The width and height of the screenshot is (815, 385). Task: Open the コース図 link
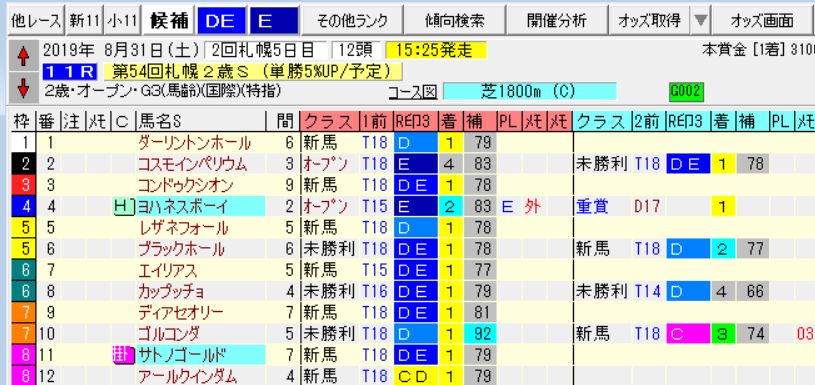click(413, 92)
